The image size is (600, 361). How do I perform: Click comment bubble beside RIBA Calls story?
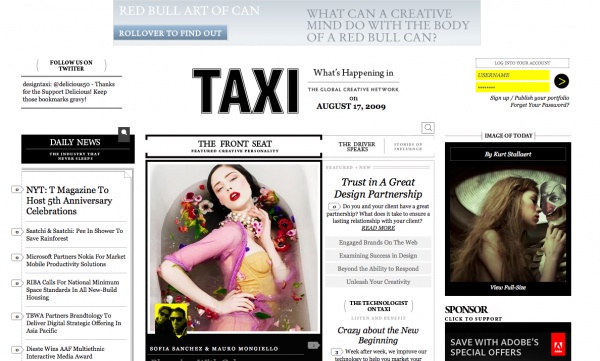pos(16,283)
